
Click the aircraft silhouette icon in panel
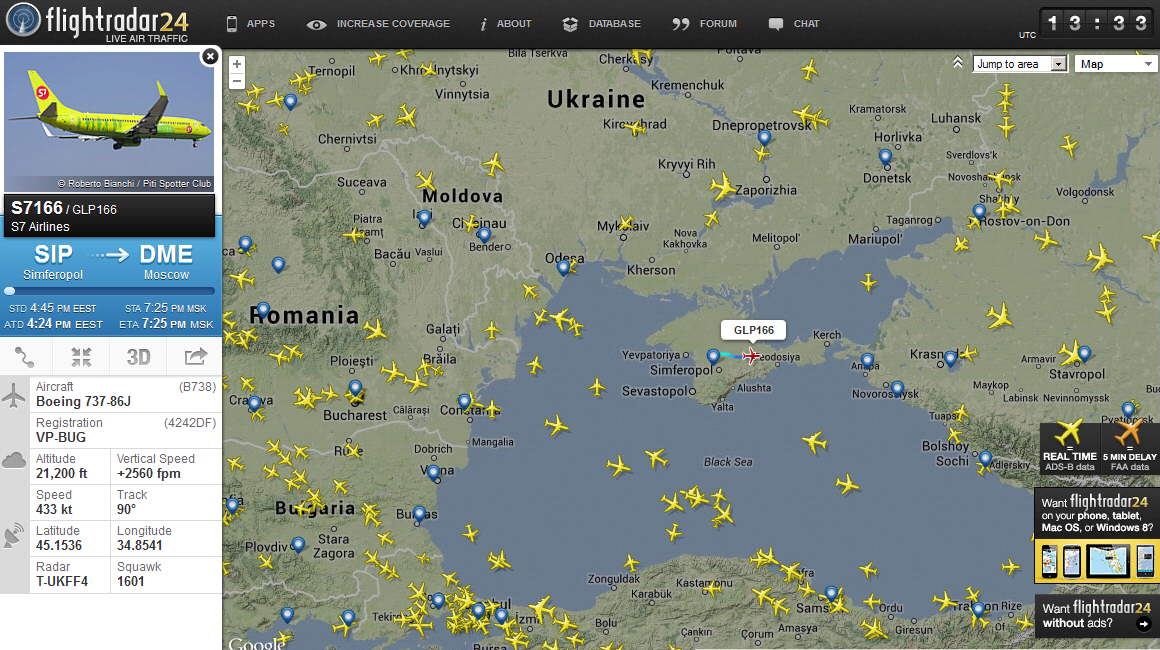coord(13,394)
